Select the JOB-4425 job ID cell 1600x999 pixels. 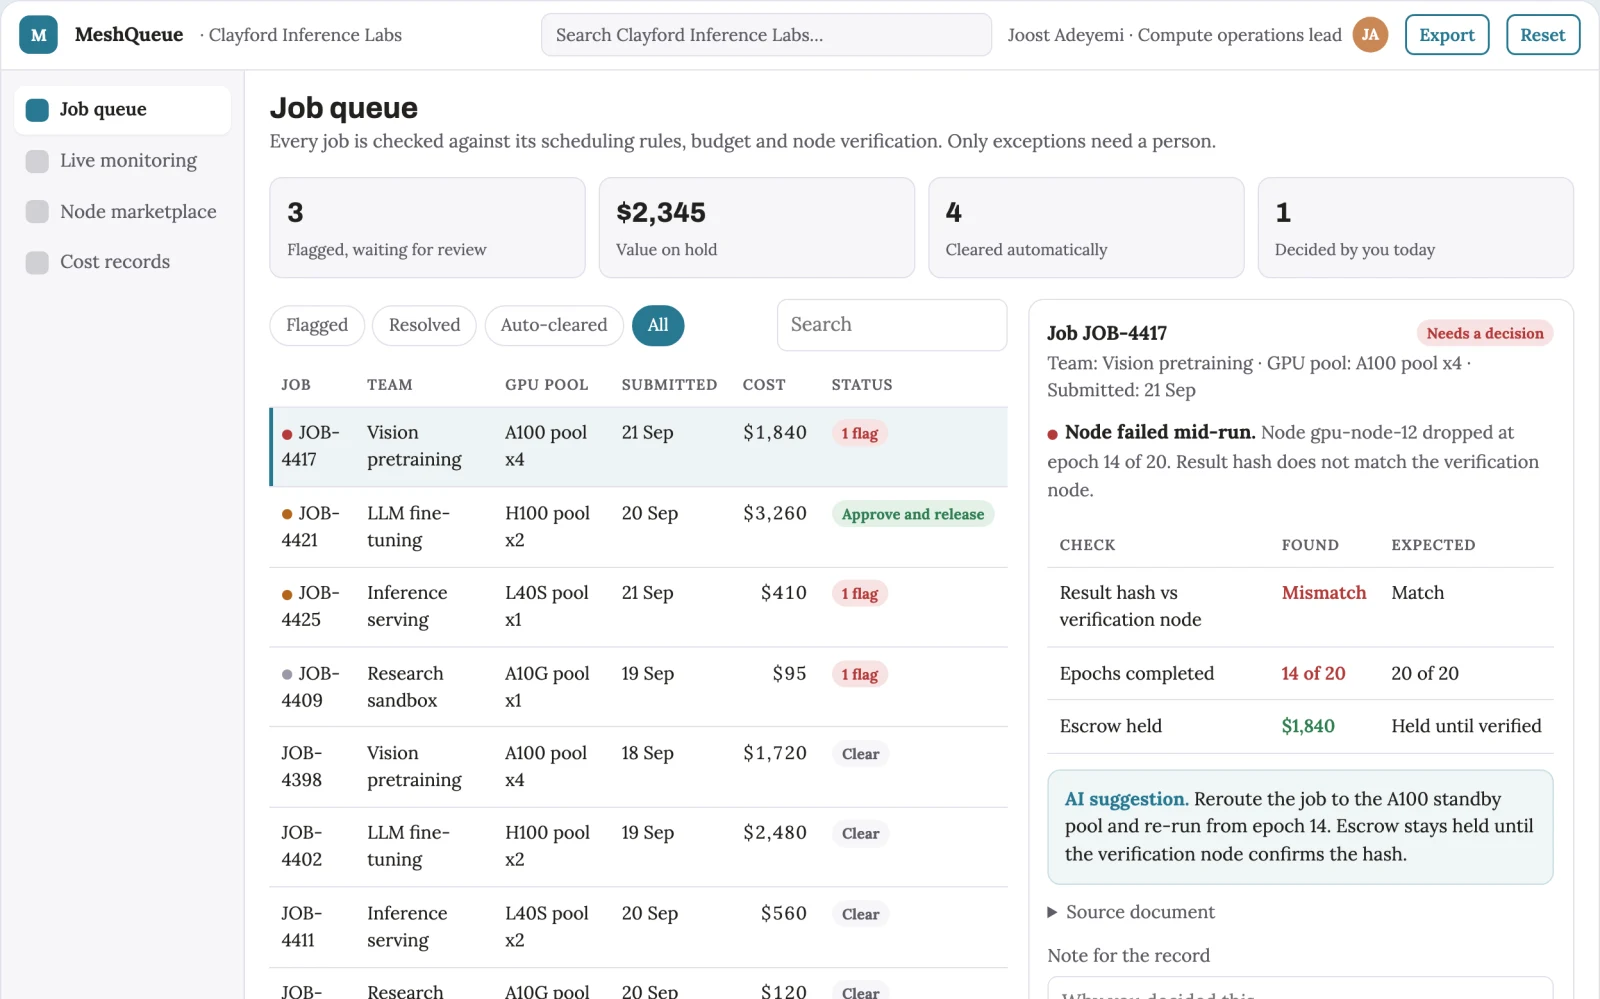[x=311, y=607]
